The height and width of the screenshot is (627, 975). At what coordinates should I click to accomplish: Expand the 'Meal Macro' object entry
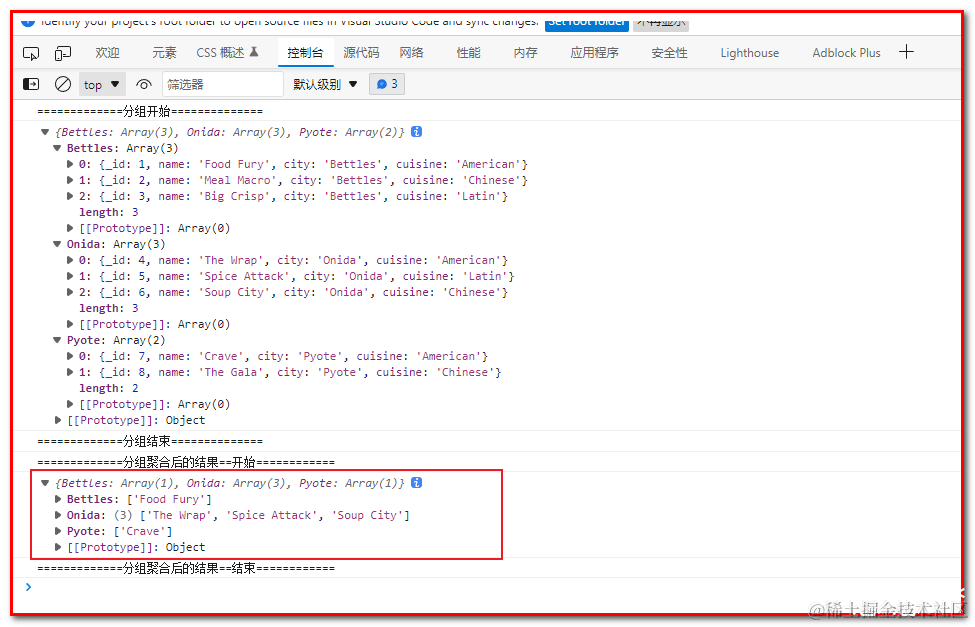click(70, 180)
